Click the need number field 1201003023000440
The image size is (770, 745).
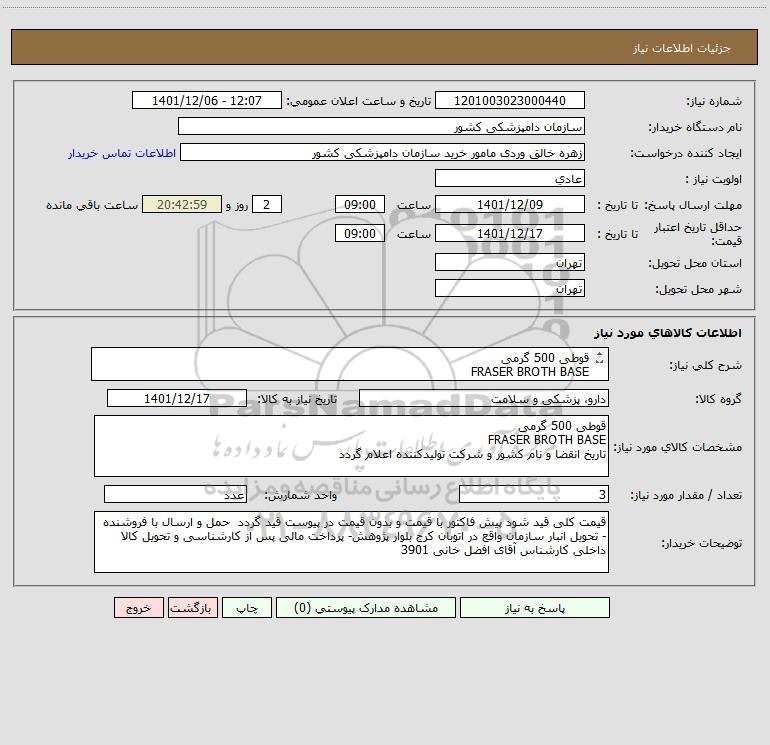click(x=510, y=100)
